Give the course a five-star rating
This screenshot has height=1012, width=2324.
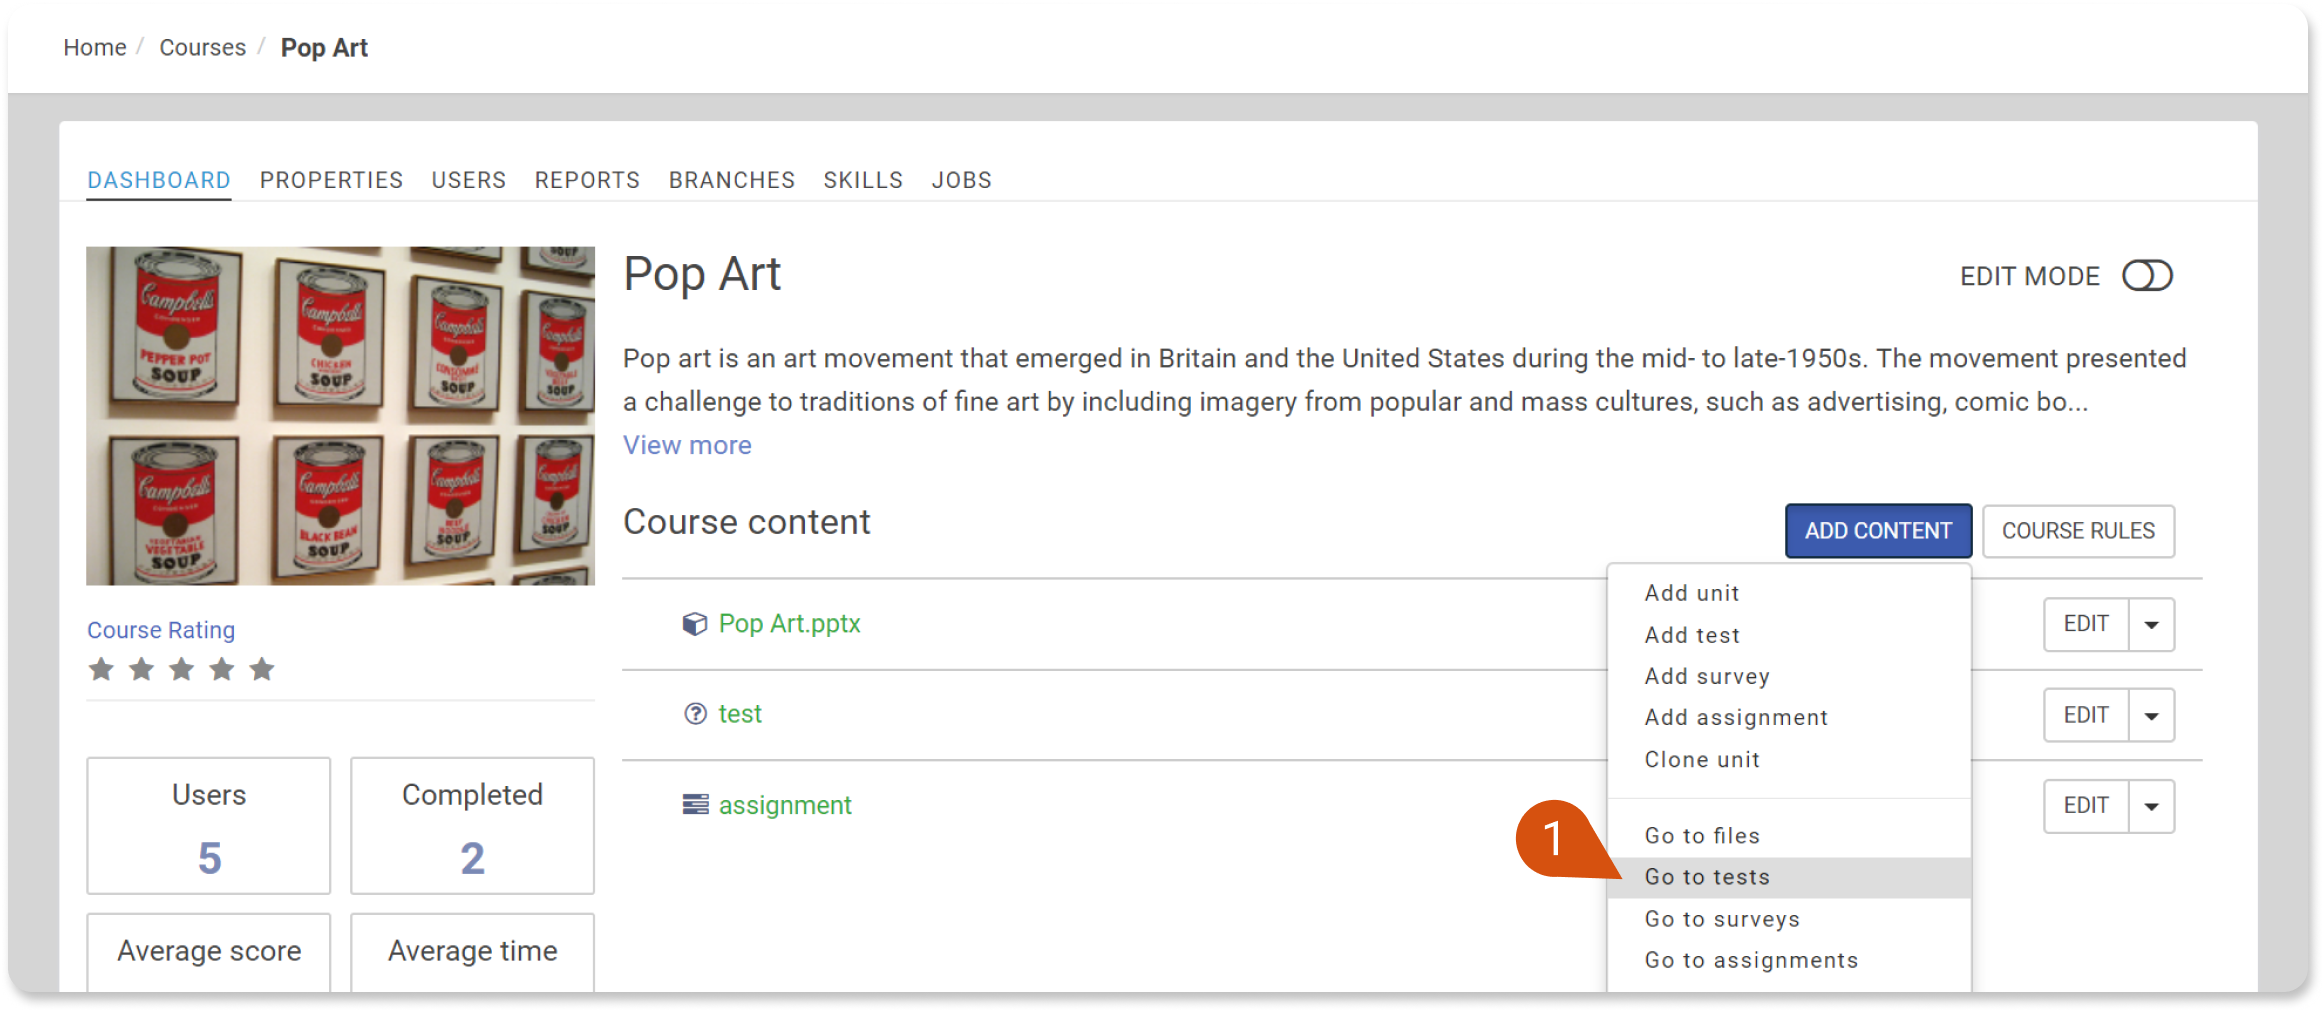tap(262, 669)
